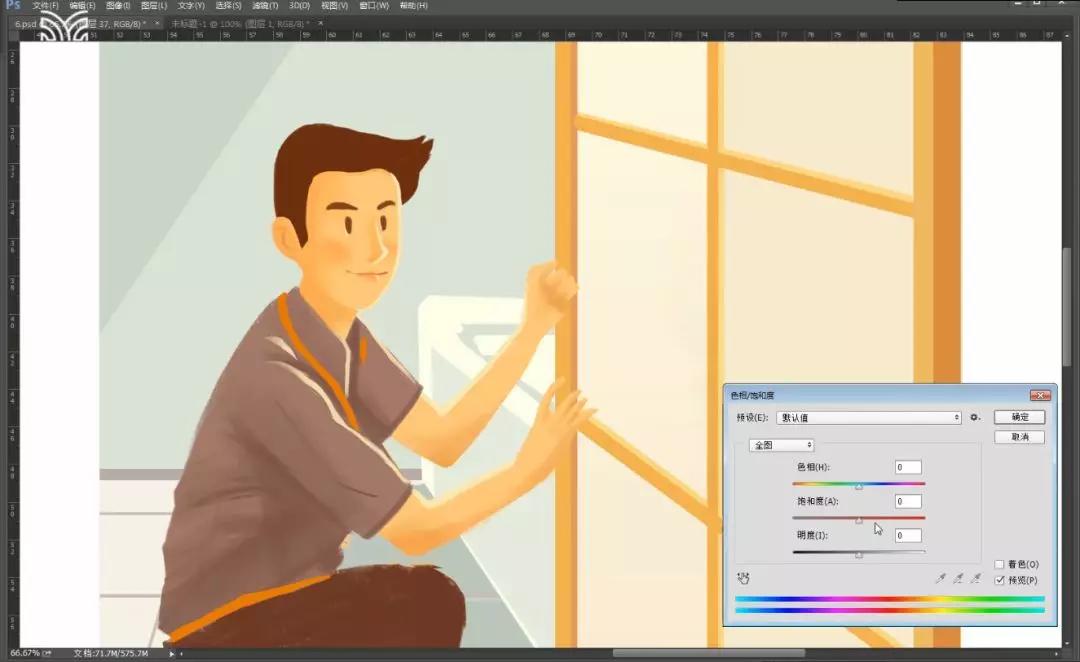Activate the on-image adjustment hand tool
Image resolution: width=1080 pixels, height=662 pixels.
click(x=743, y=578)
